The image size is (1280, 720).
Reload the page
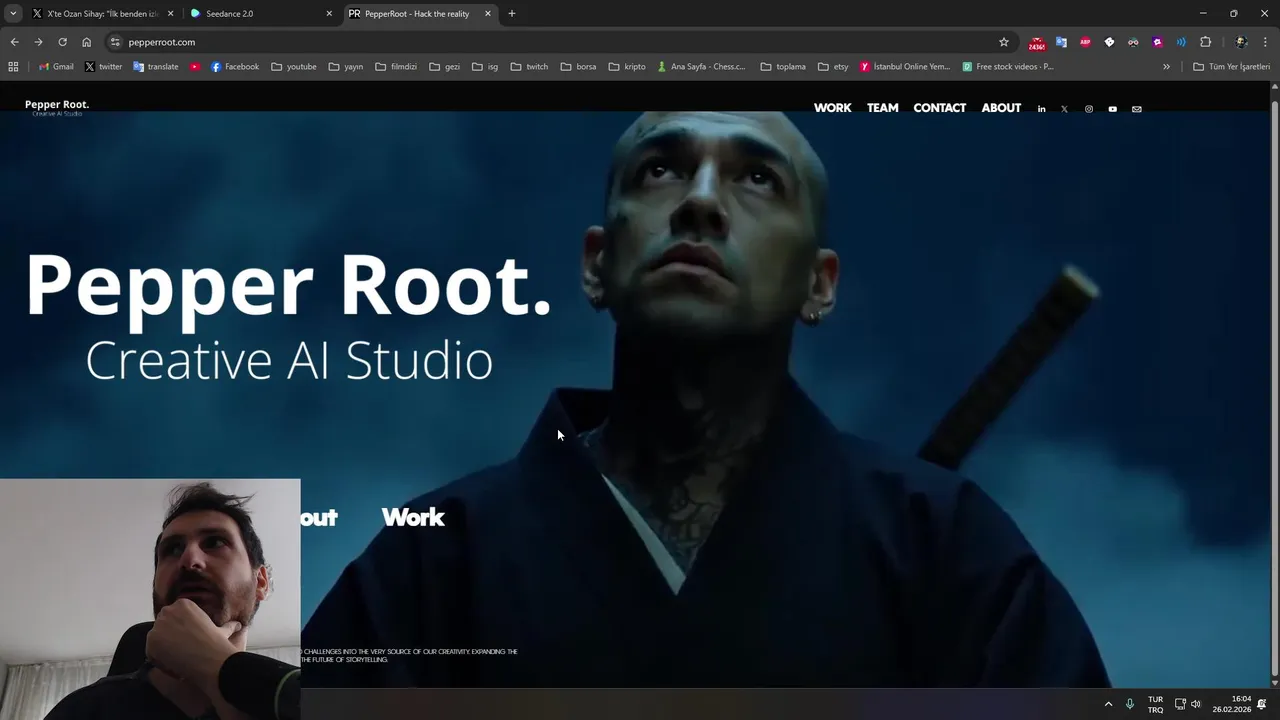[x=62, y=42]
